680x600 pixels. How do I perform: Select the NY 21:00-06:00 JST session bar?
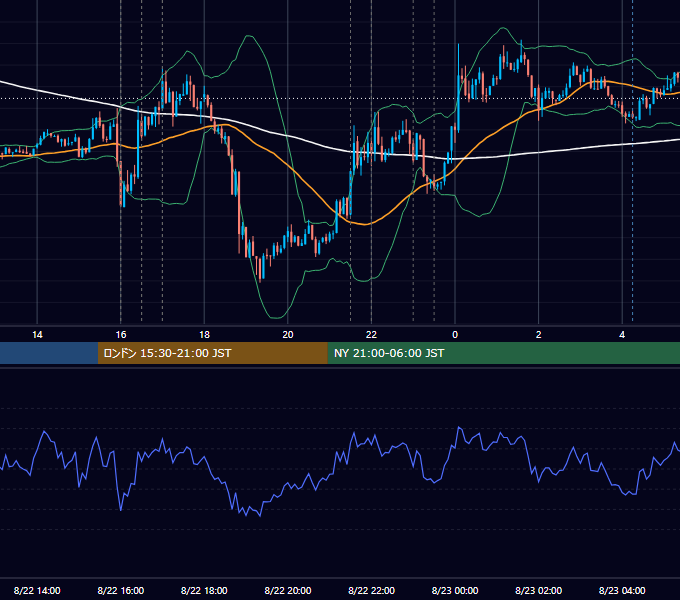click(503, 353)
